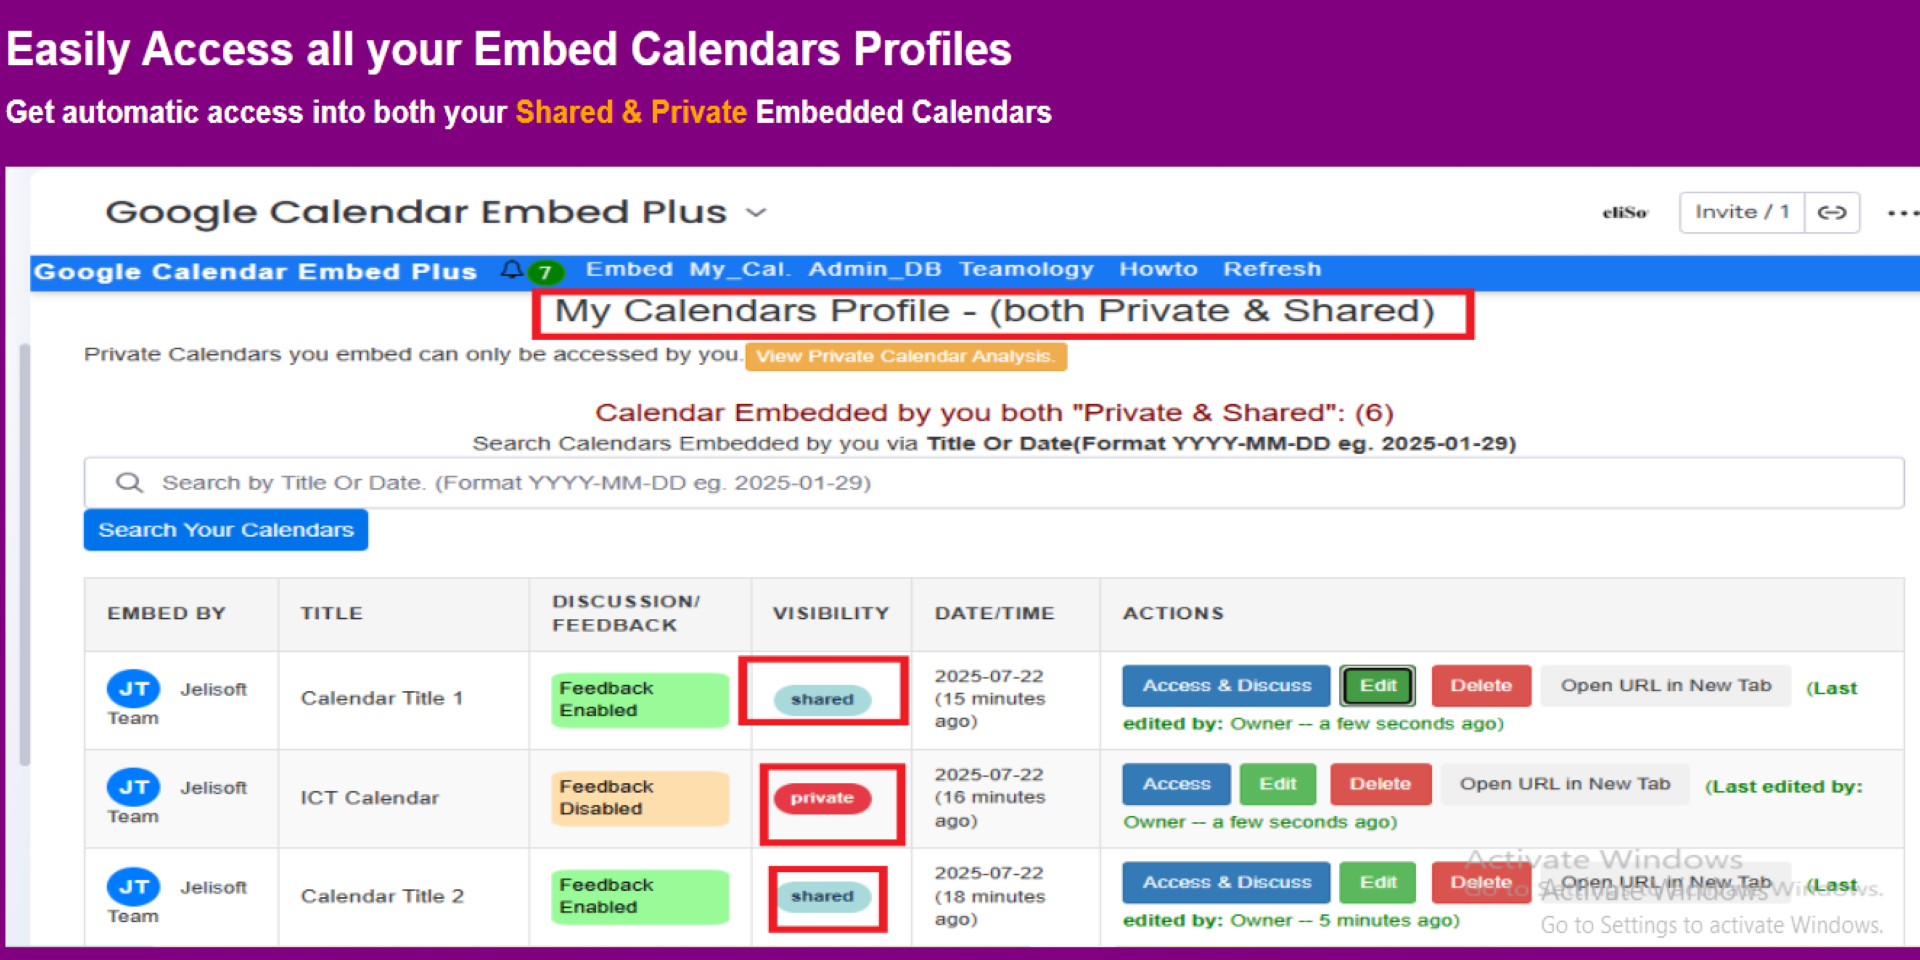Image resolution: width=1920 pixels, height=960 pixels.
Task: Click JT avatar in Calendar Title 2 row
Action: click(x=134, y=886)
